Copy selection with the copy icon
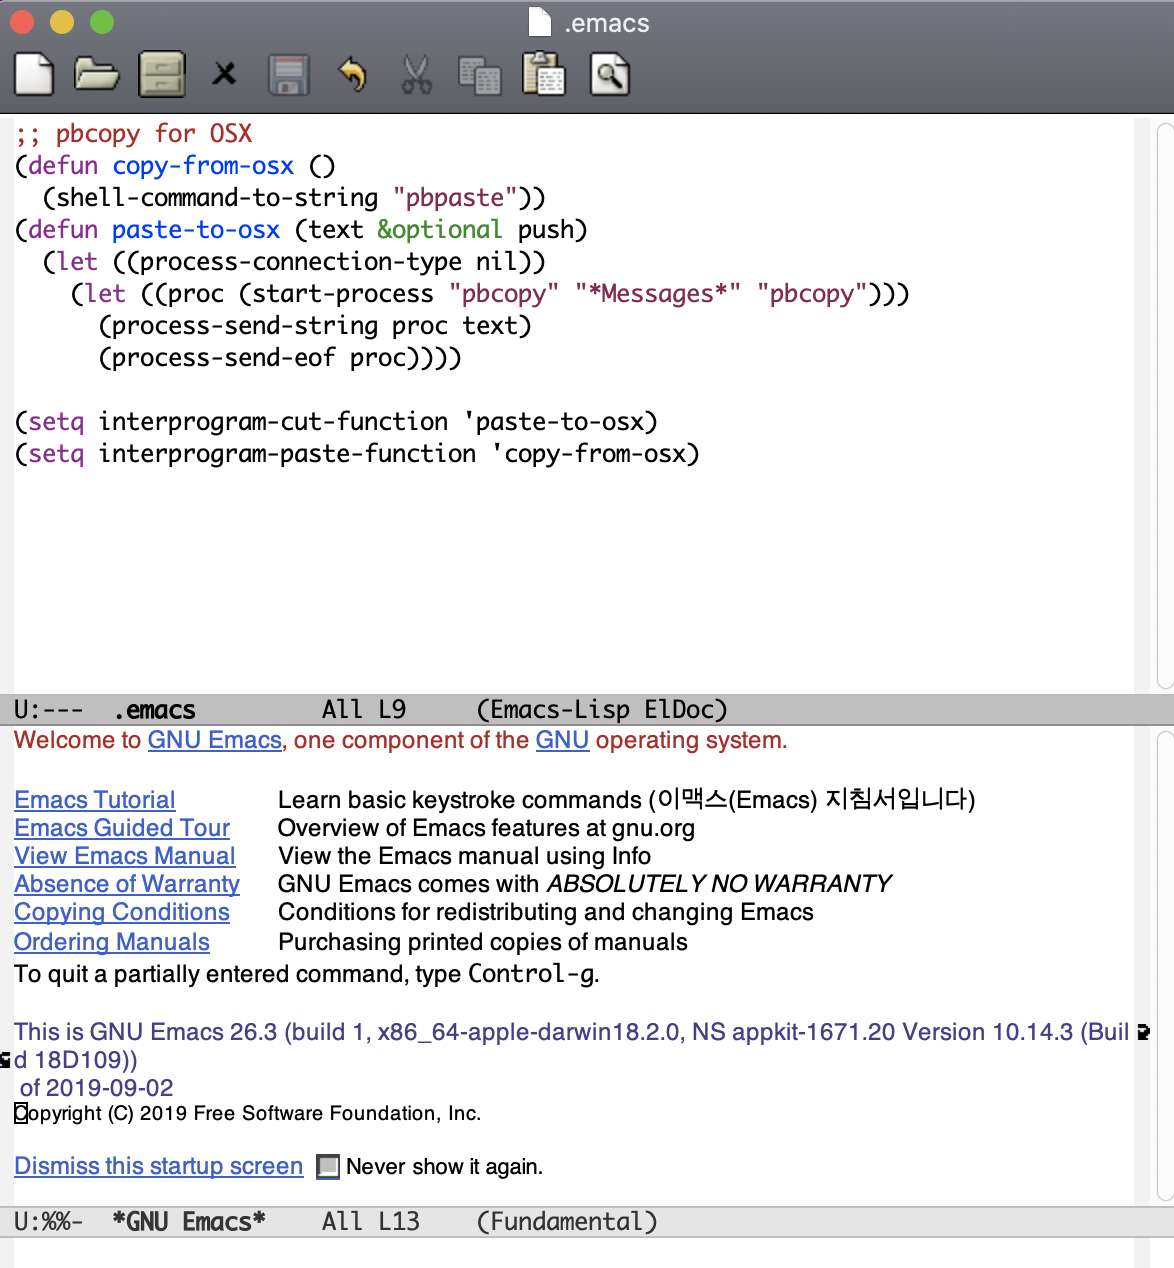The image size is (1174, 1268). pyautogui.click(x=480, y=76)
